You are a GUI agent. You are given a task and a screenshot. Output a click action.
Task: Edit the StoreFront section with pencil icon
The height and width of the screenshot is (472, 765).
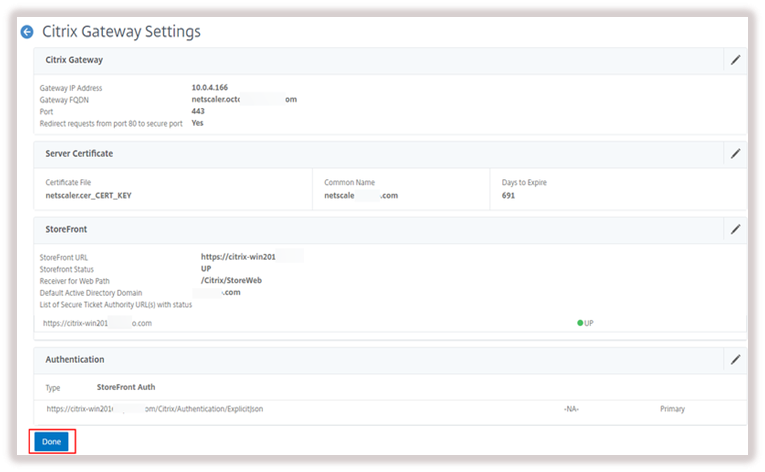point(735,229)
